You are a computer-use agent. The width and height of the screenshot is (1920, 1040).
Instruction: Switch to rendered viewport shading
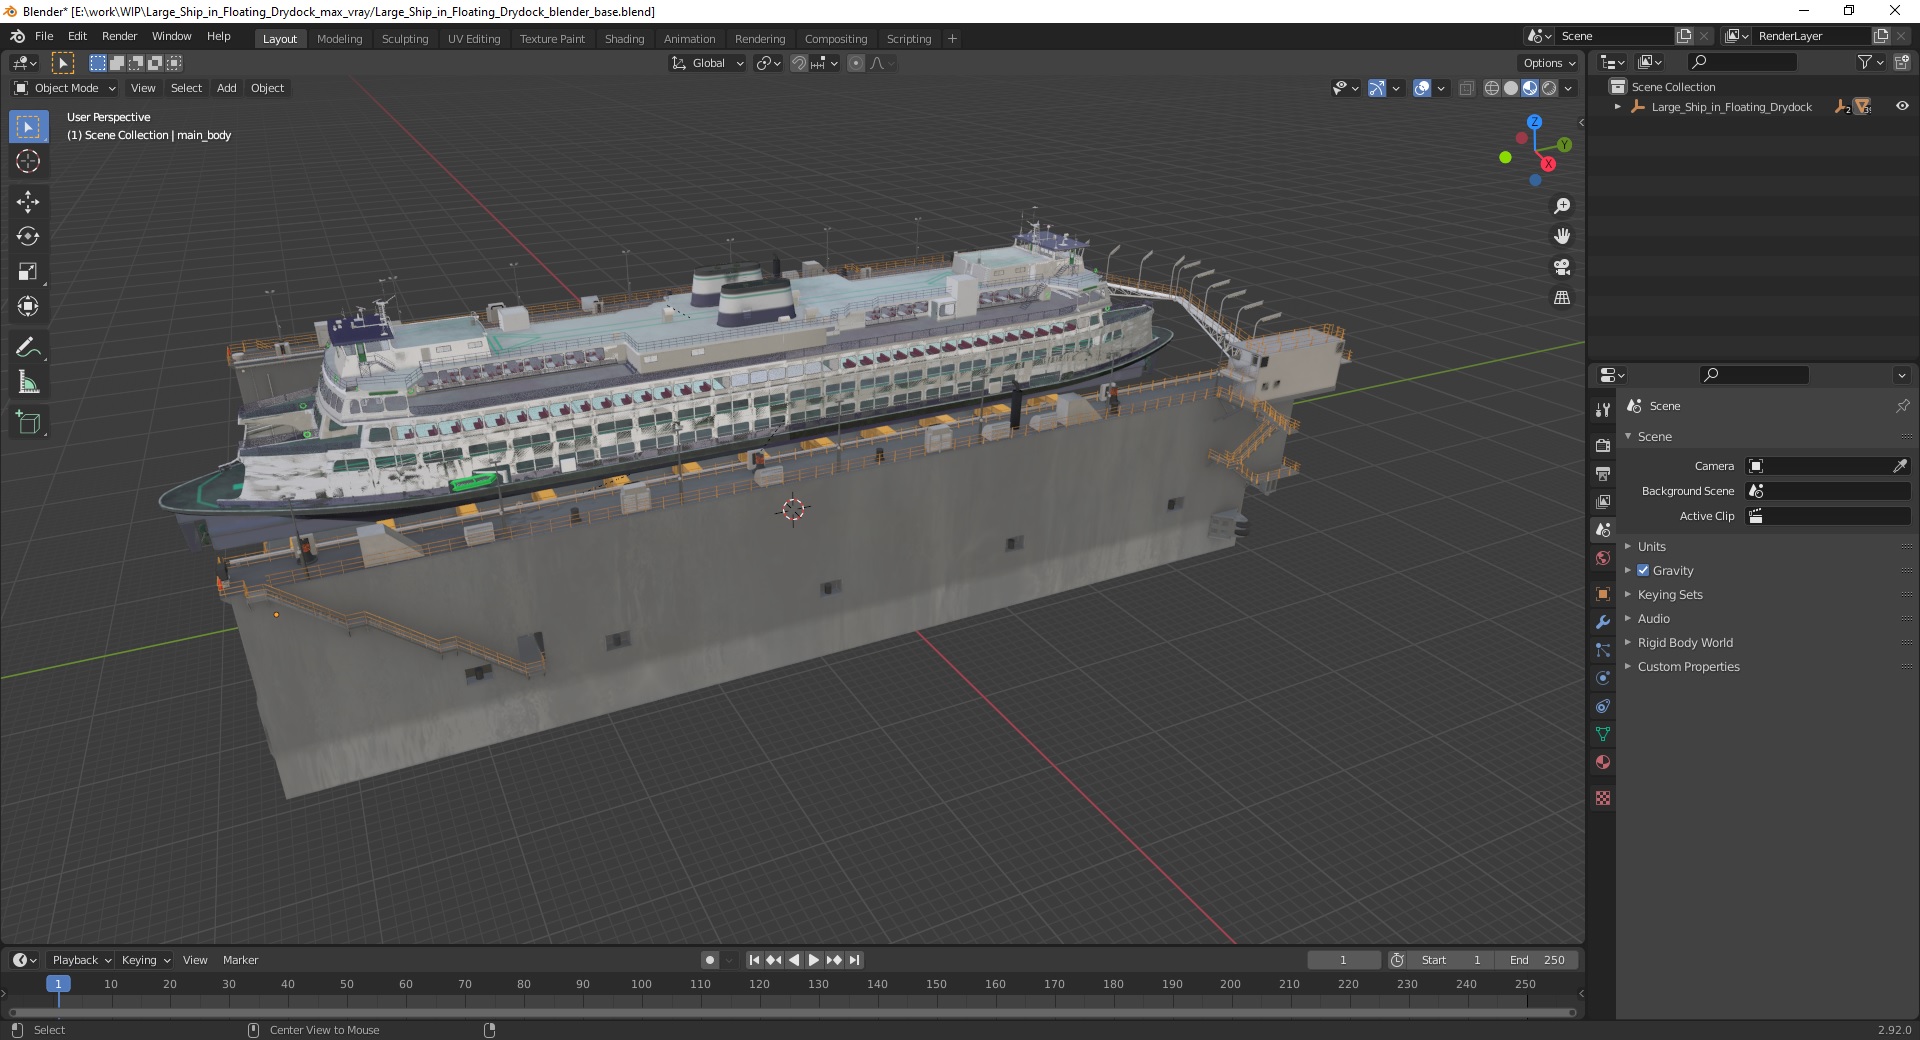(x=1549, y=88)
